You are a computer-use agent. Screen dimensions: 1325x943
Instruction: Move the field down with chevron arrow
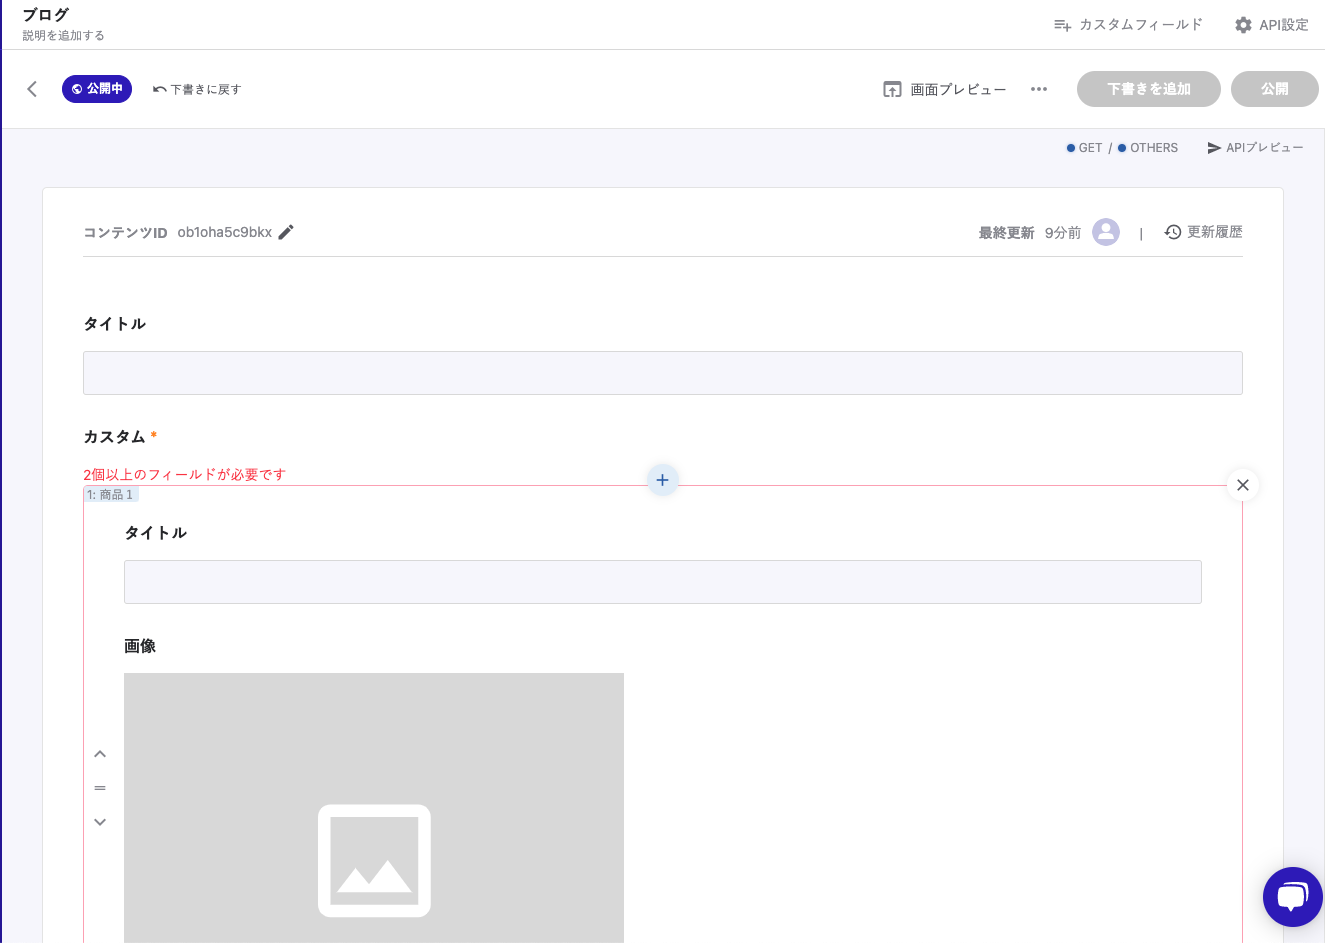click(100, 822)
